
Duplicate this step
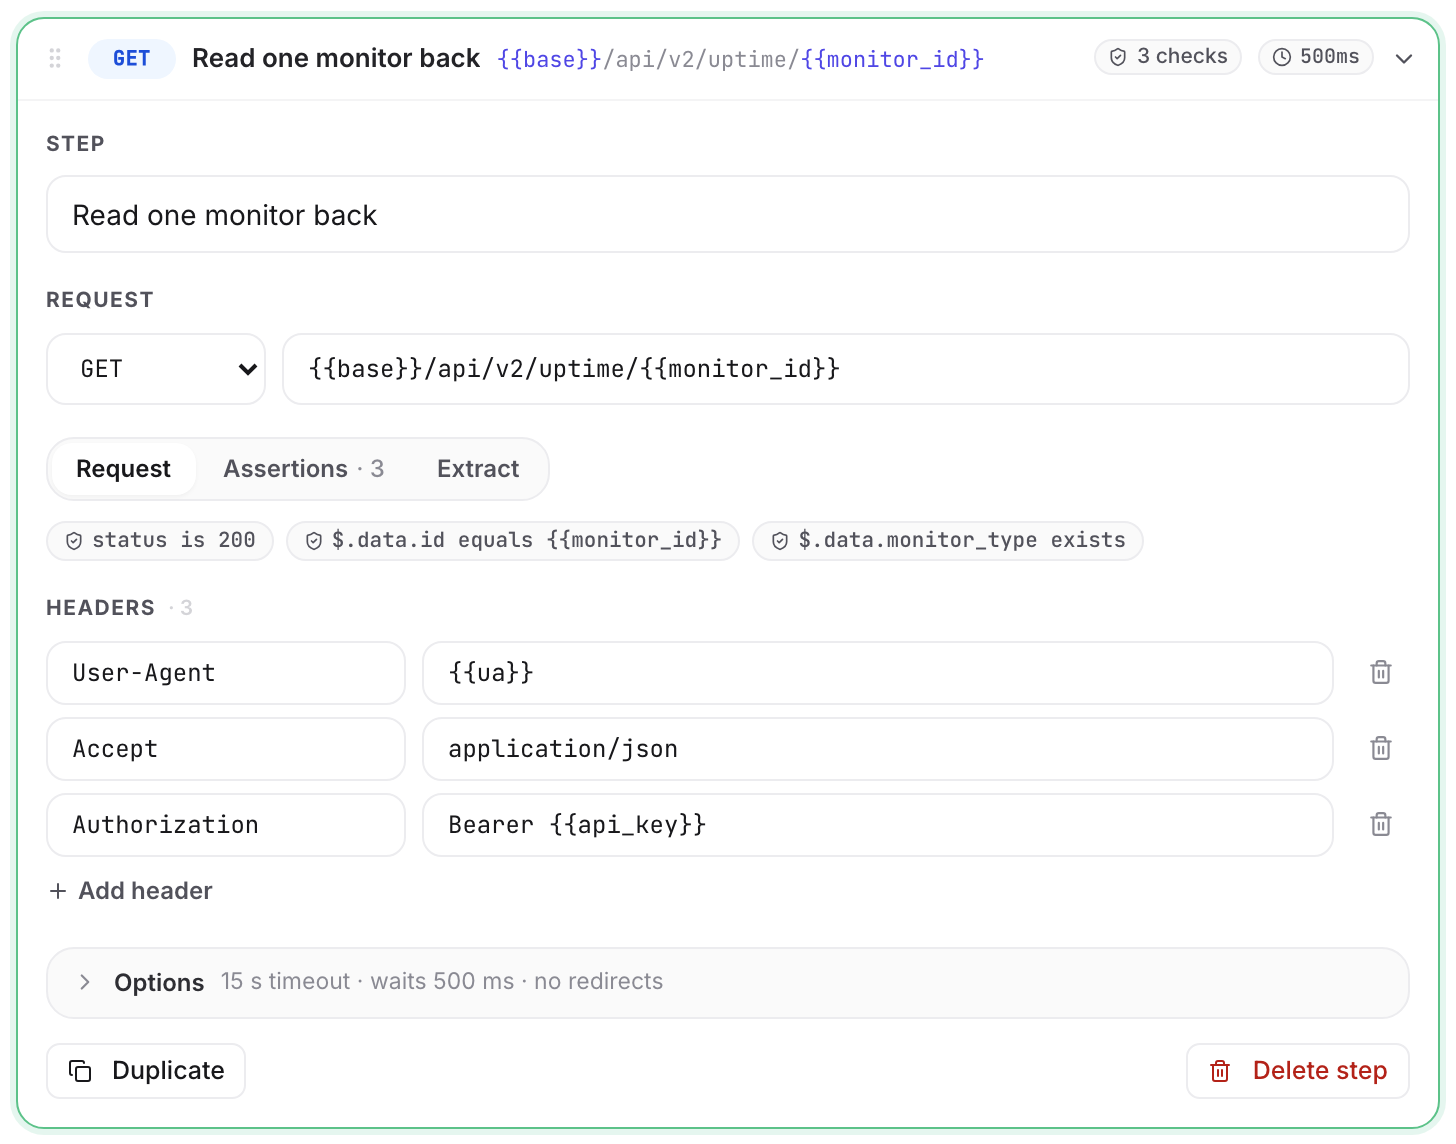point(146,1071)
